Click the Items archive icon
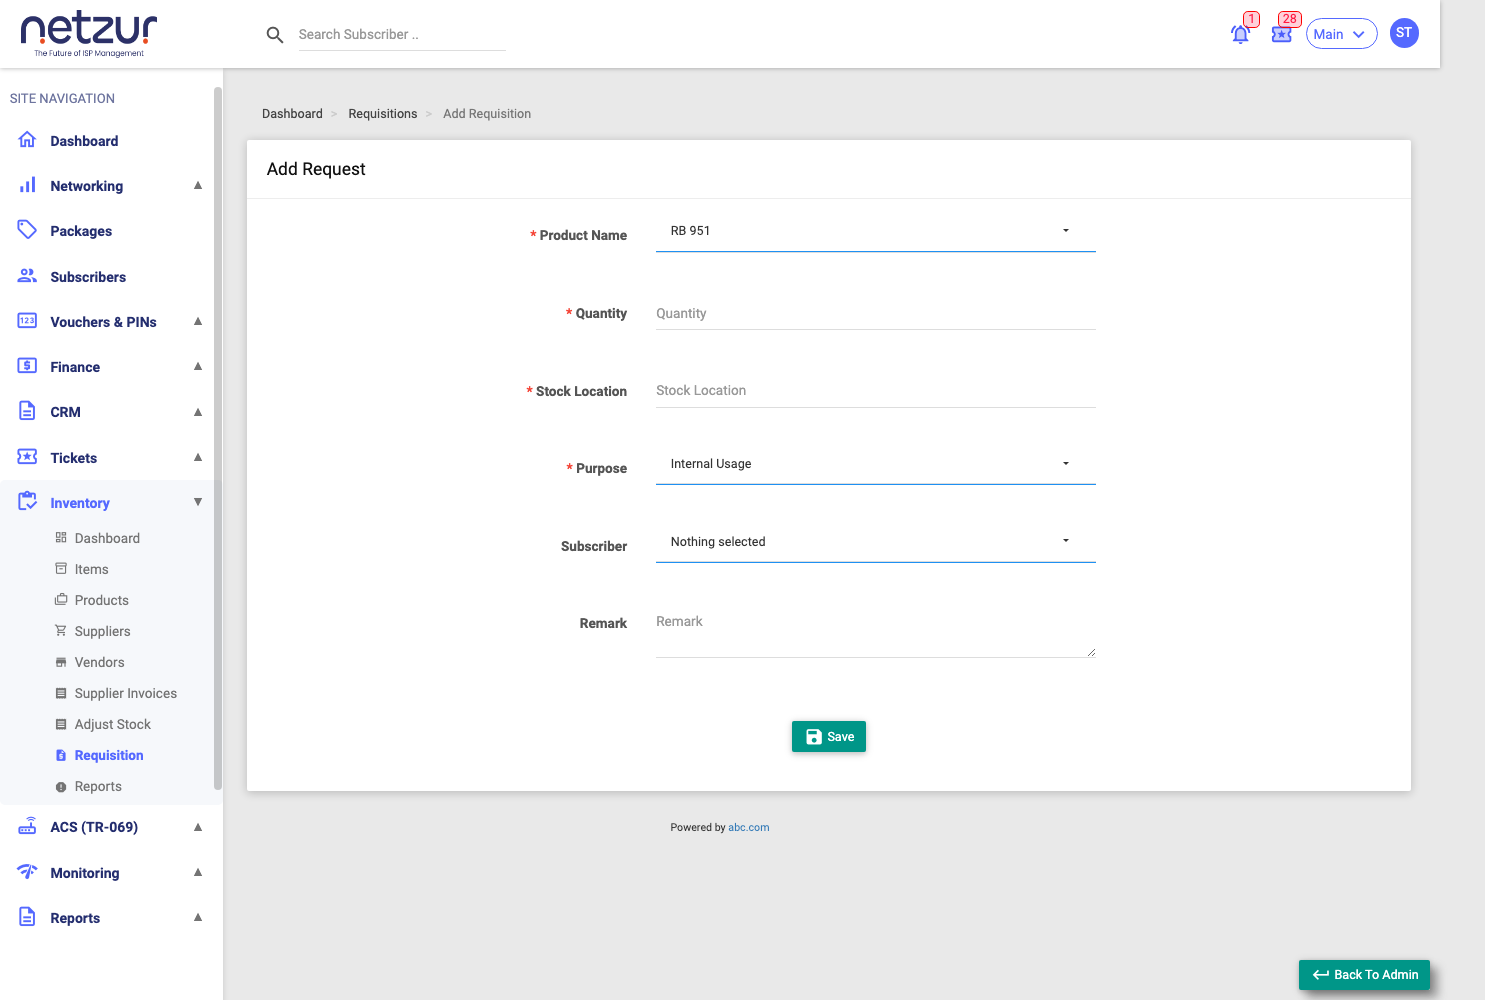Viewport: 1485px width, 1000px height. [61, 569]
